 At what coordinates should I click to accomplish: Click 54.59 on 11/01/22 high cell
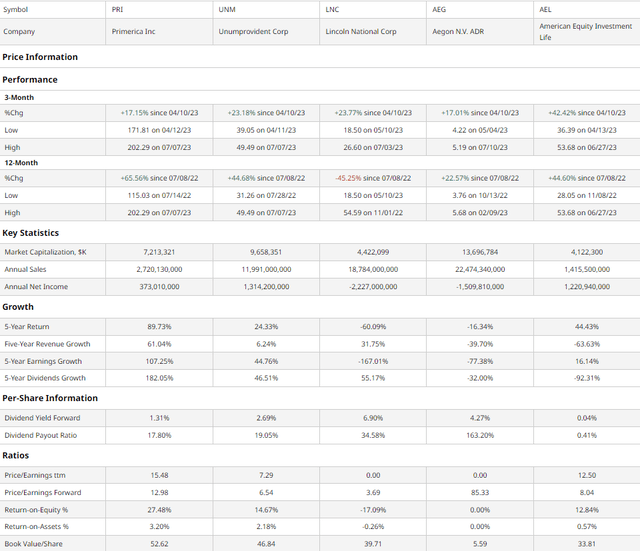click(x=373, y=213)
